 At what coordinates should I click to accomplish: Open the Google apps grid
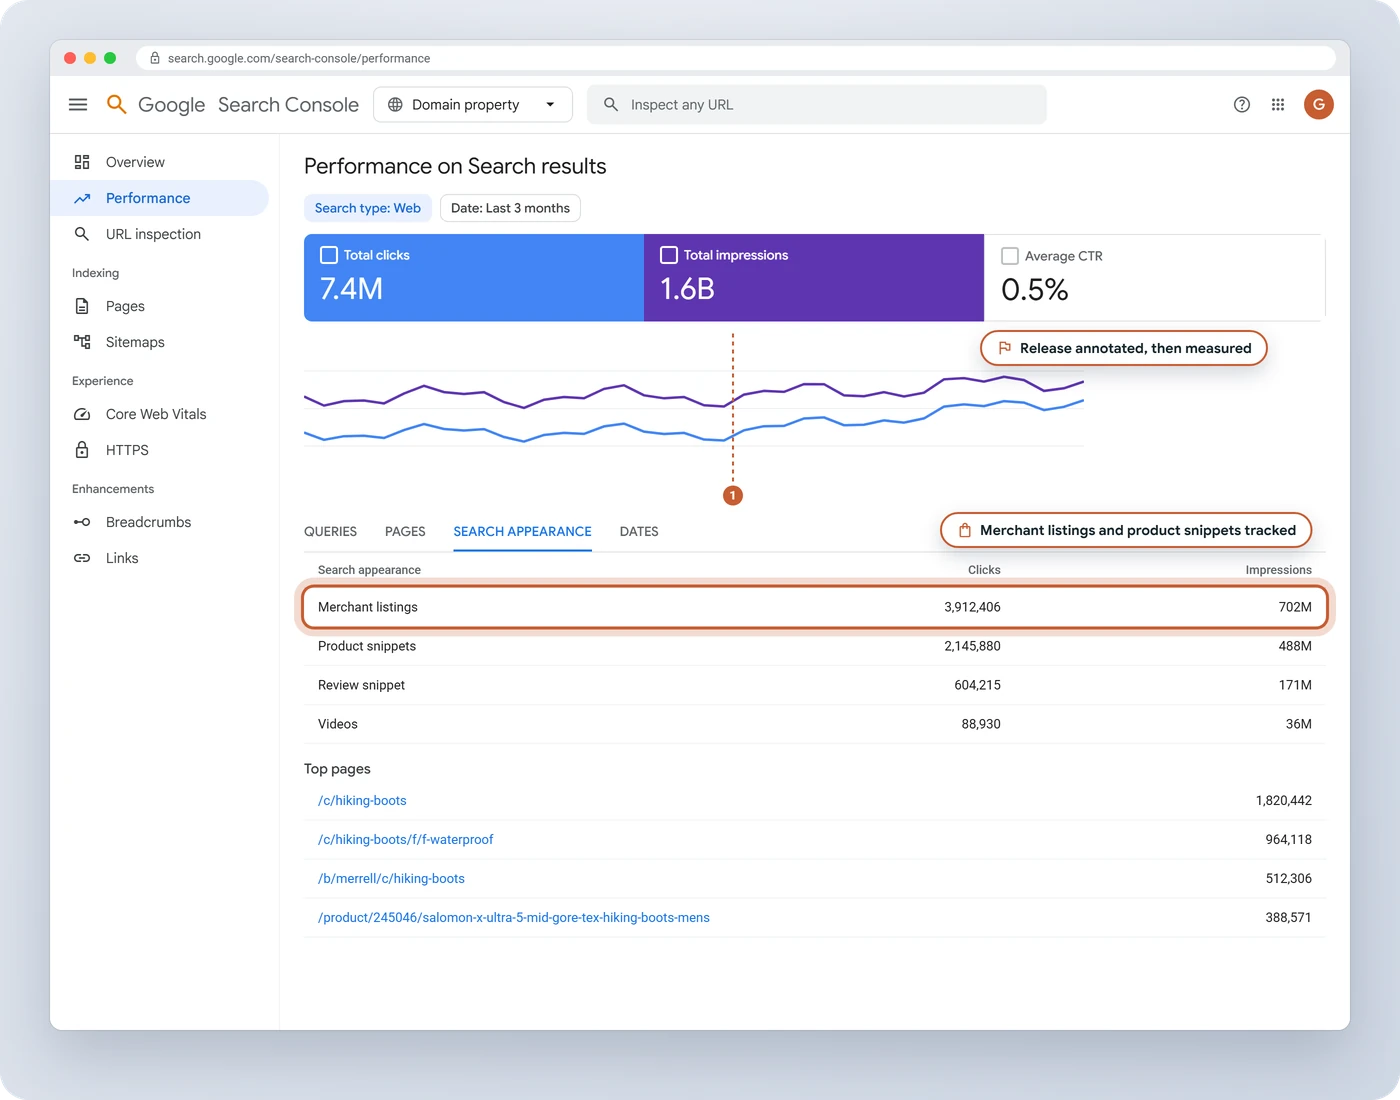(1278, 105)
